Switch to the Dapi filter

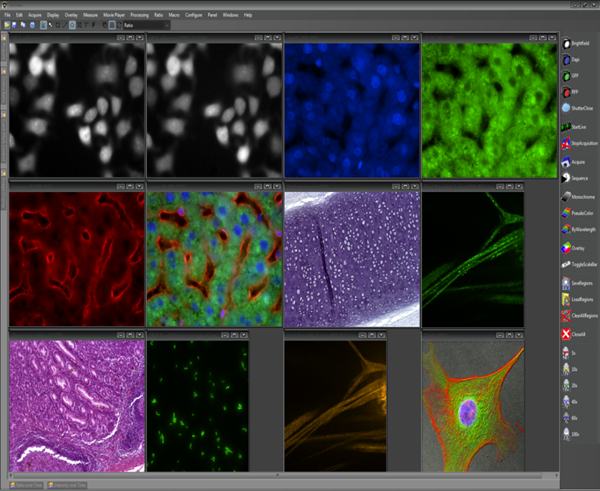click(x=566, y=59)
